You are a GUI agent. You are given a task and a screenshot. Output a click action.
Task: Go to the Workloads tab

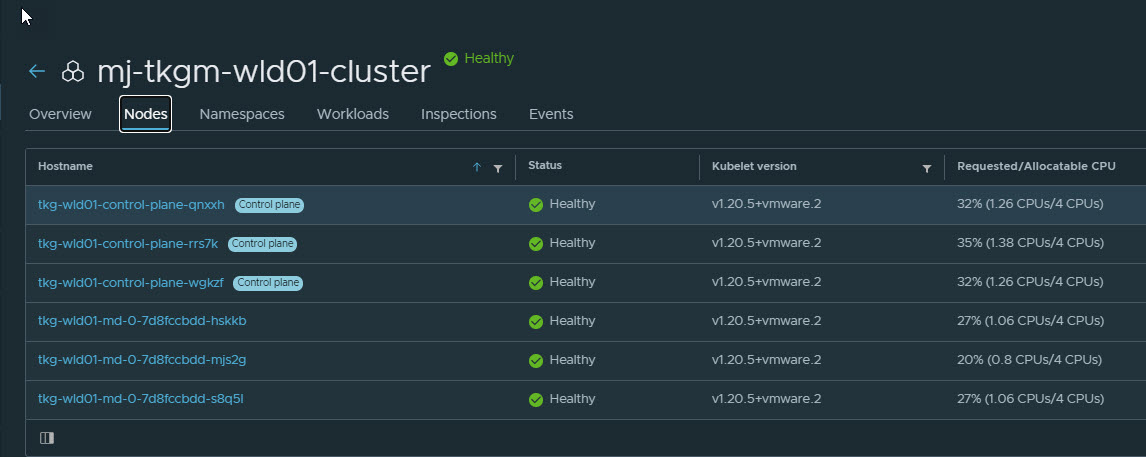[353, 114]
